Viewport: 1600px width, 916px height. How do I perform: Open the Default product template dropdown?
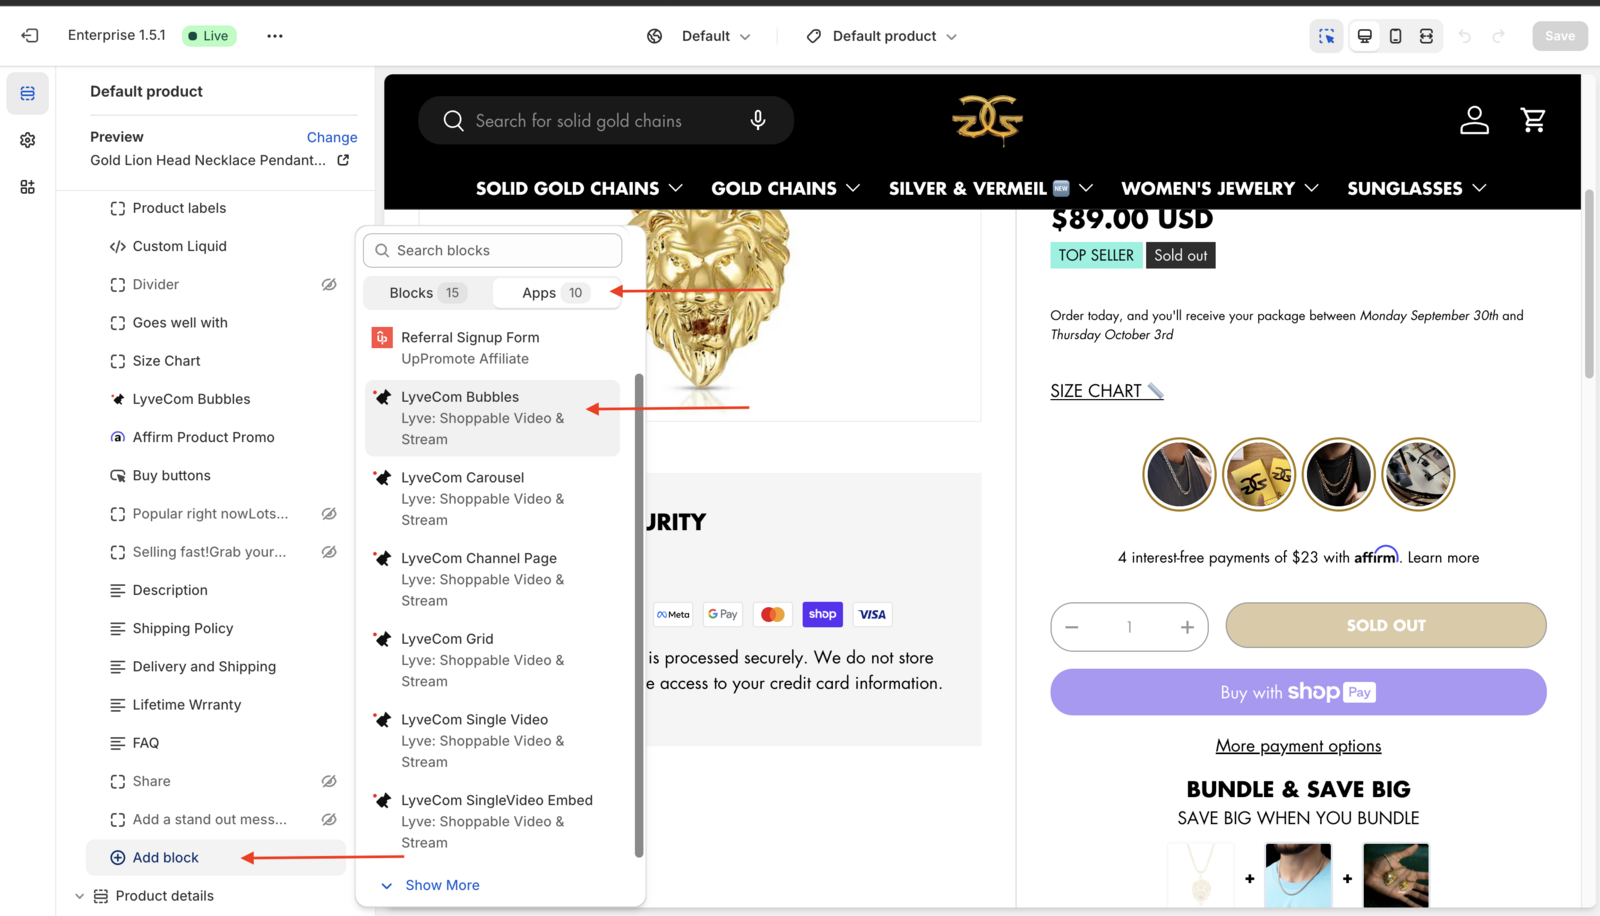click(x=882, y=36)
